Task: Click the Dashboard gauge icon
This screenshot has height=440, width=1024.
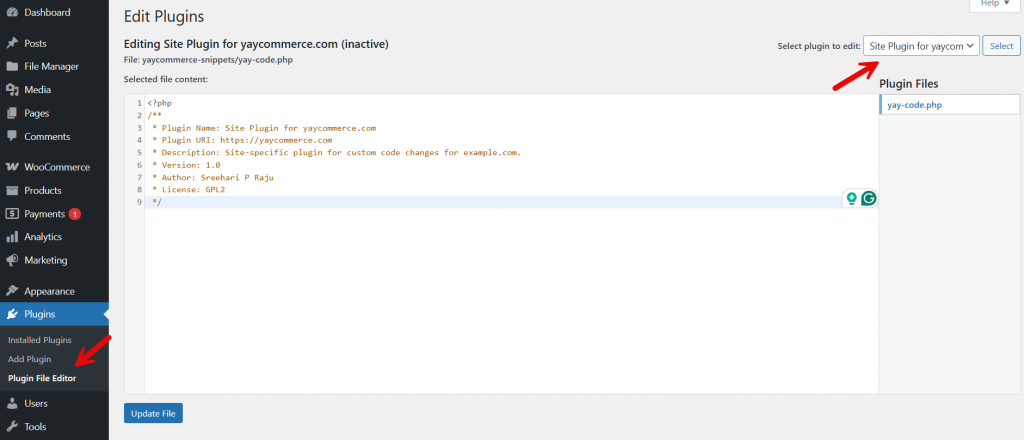Action: (x=12, y=12)
